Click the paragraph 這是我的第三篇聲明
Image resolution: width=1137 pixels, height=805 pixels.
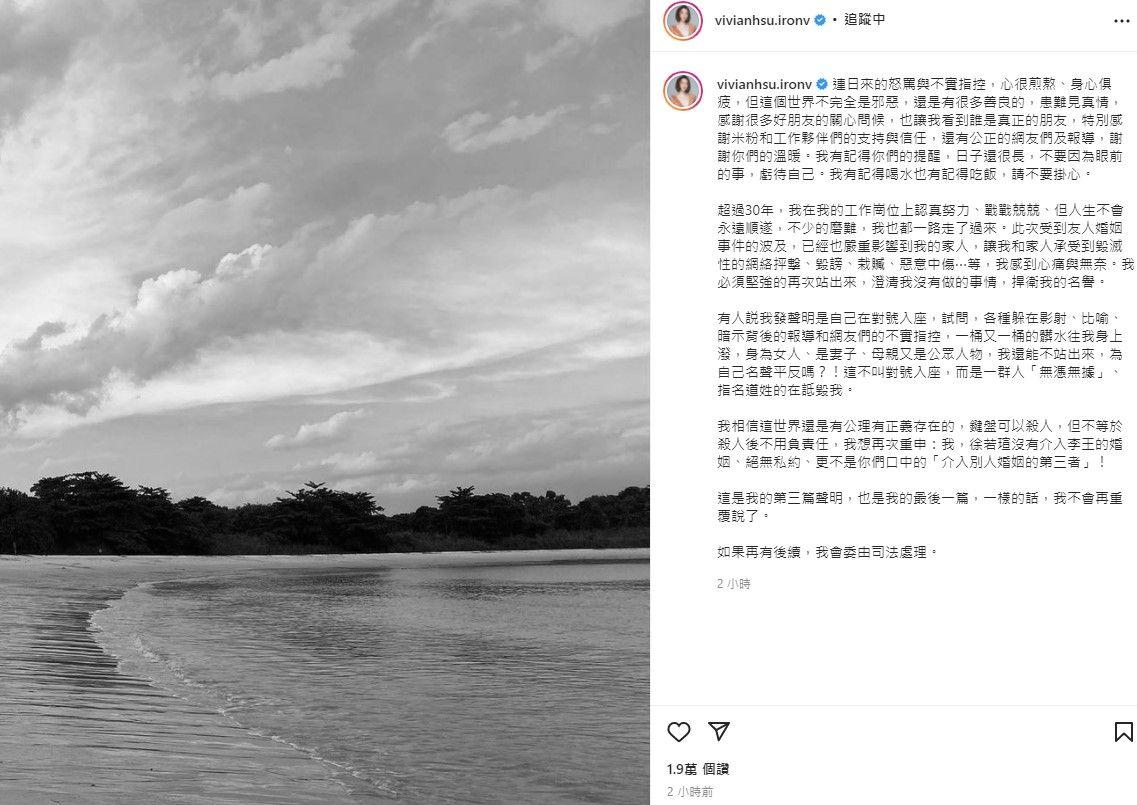tap(920, 507)
